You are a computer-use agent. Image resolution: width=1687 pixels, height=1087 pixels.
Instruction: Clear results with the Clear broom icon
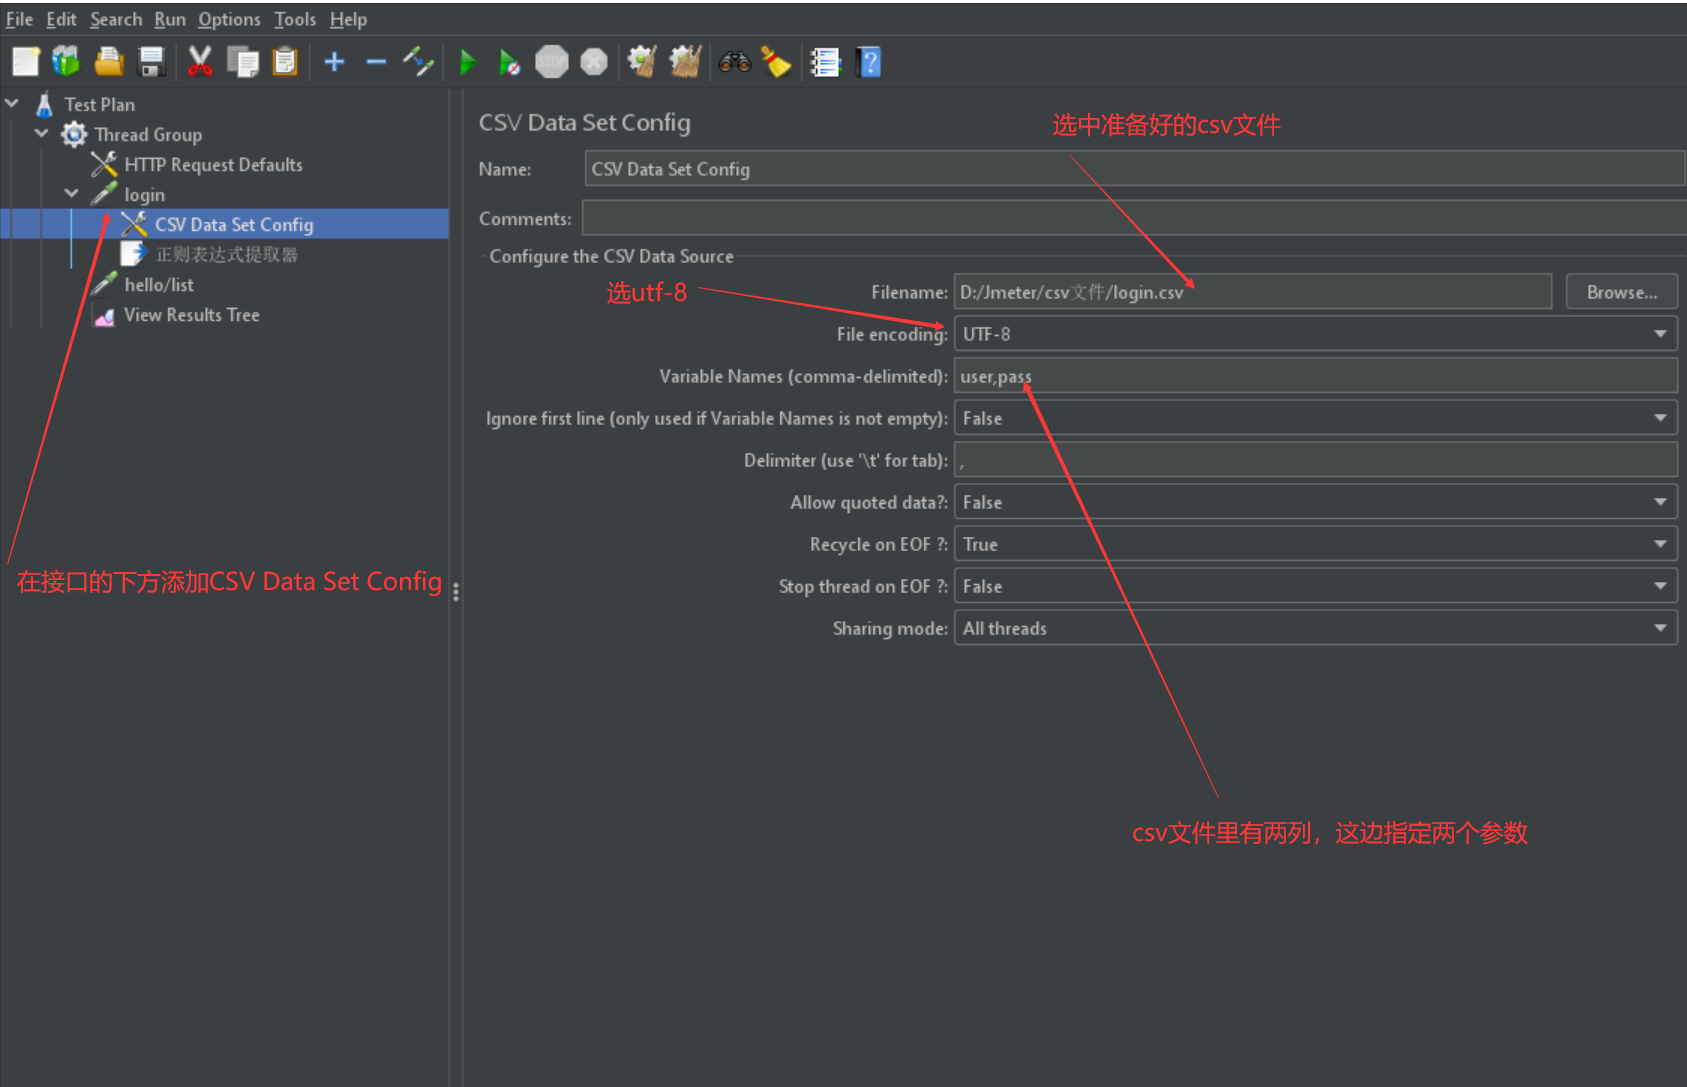[642, 62]
